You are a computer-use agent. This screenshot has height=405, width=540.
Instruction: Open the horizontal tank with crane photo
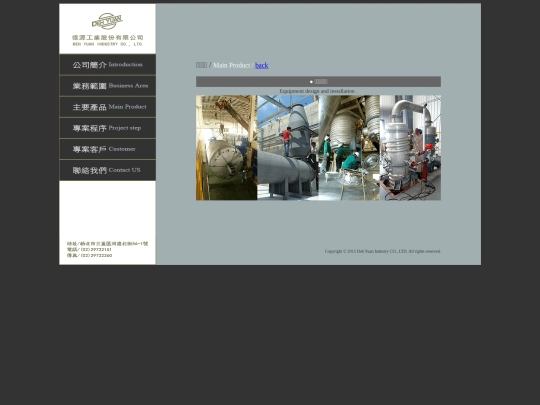point(227,148)
